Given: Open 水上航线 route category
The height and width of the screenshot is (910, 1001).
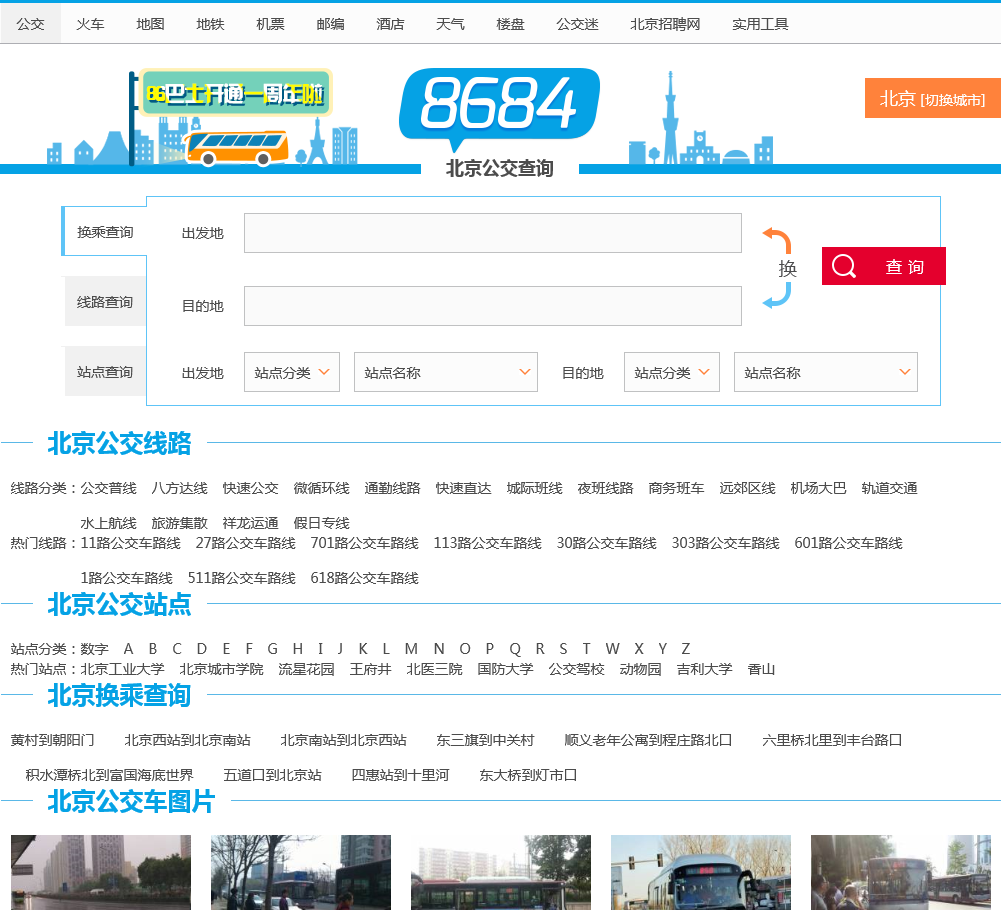Looking at the screenshot, I should 109,524.
